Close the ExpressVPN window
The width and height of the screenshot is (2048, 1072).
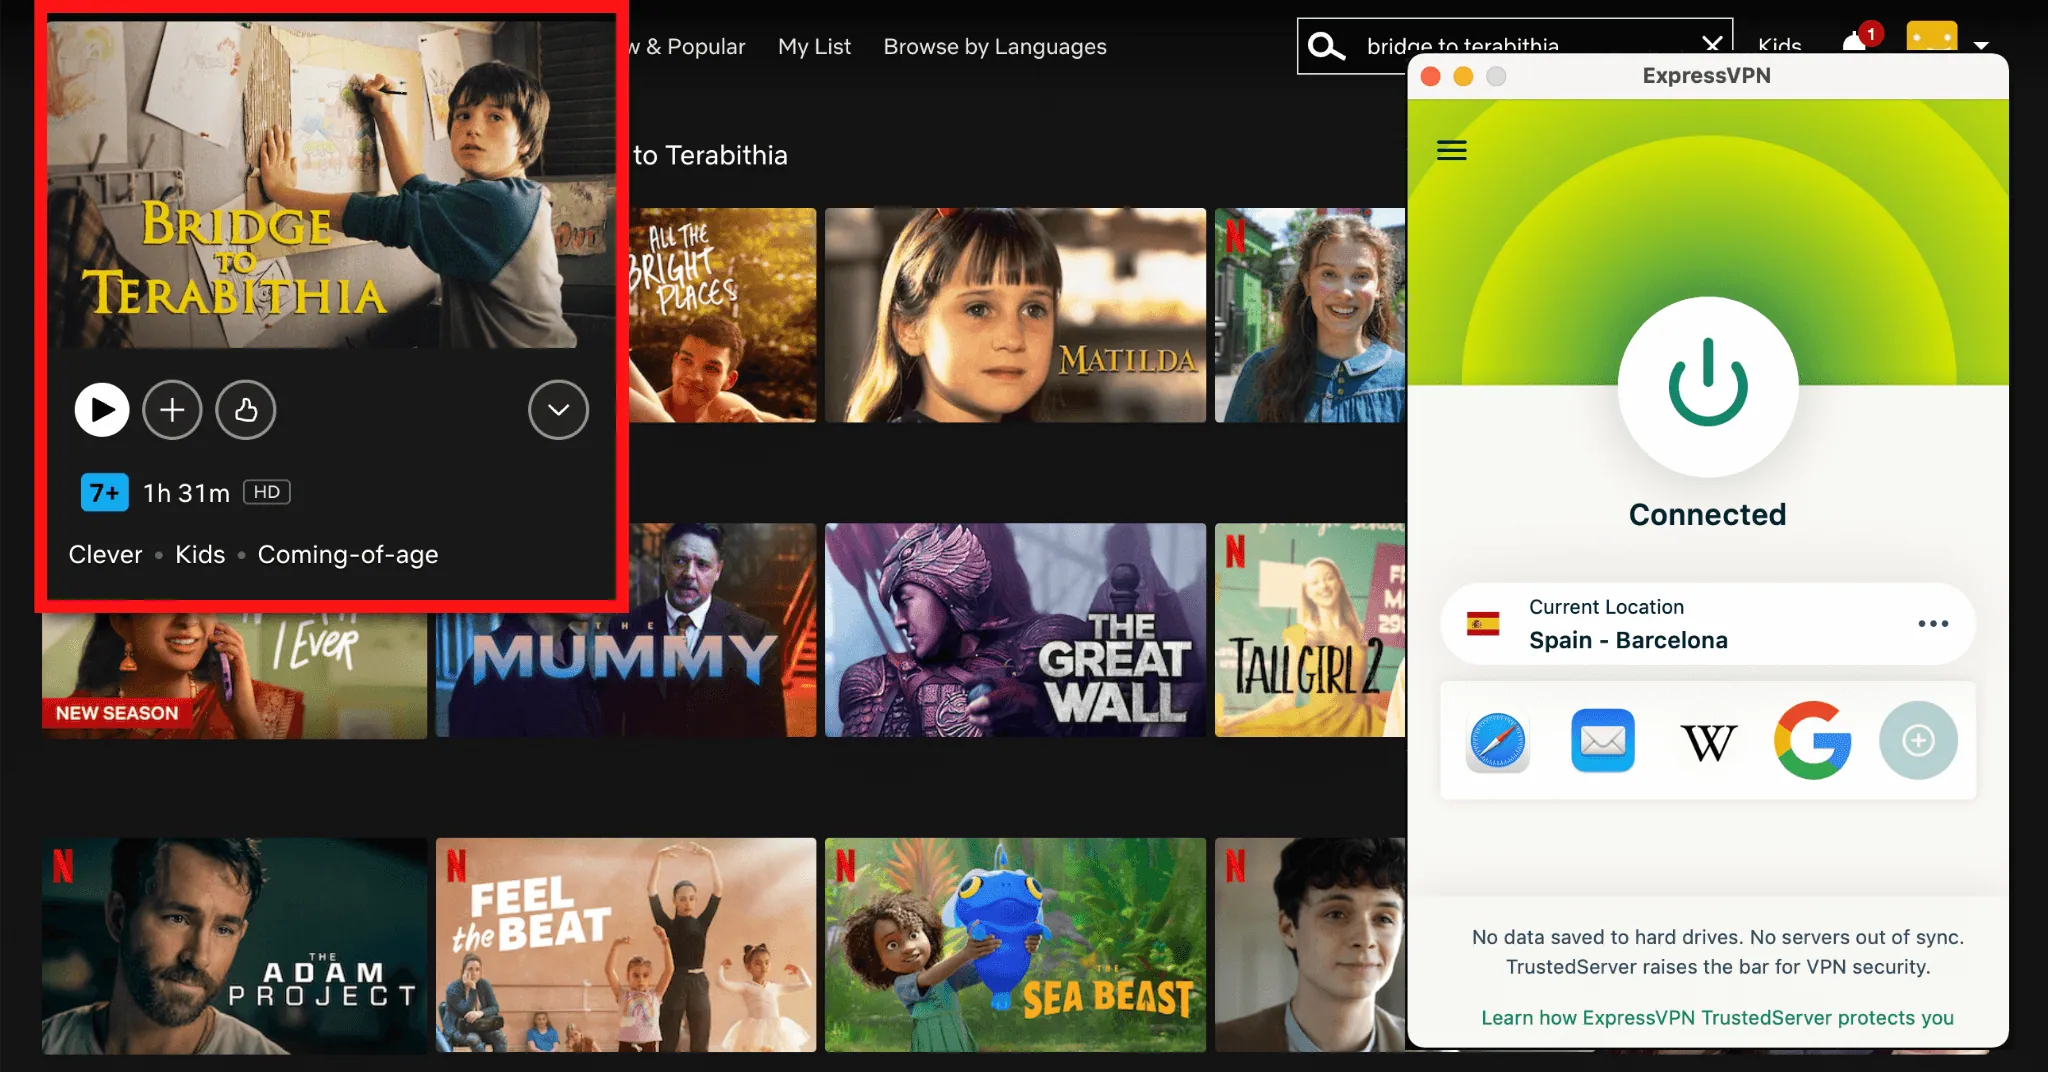click(x=1430, y=76)
